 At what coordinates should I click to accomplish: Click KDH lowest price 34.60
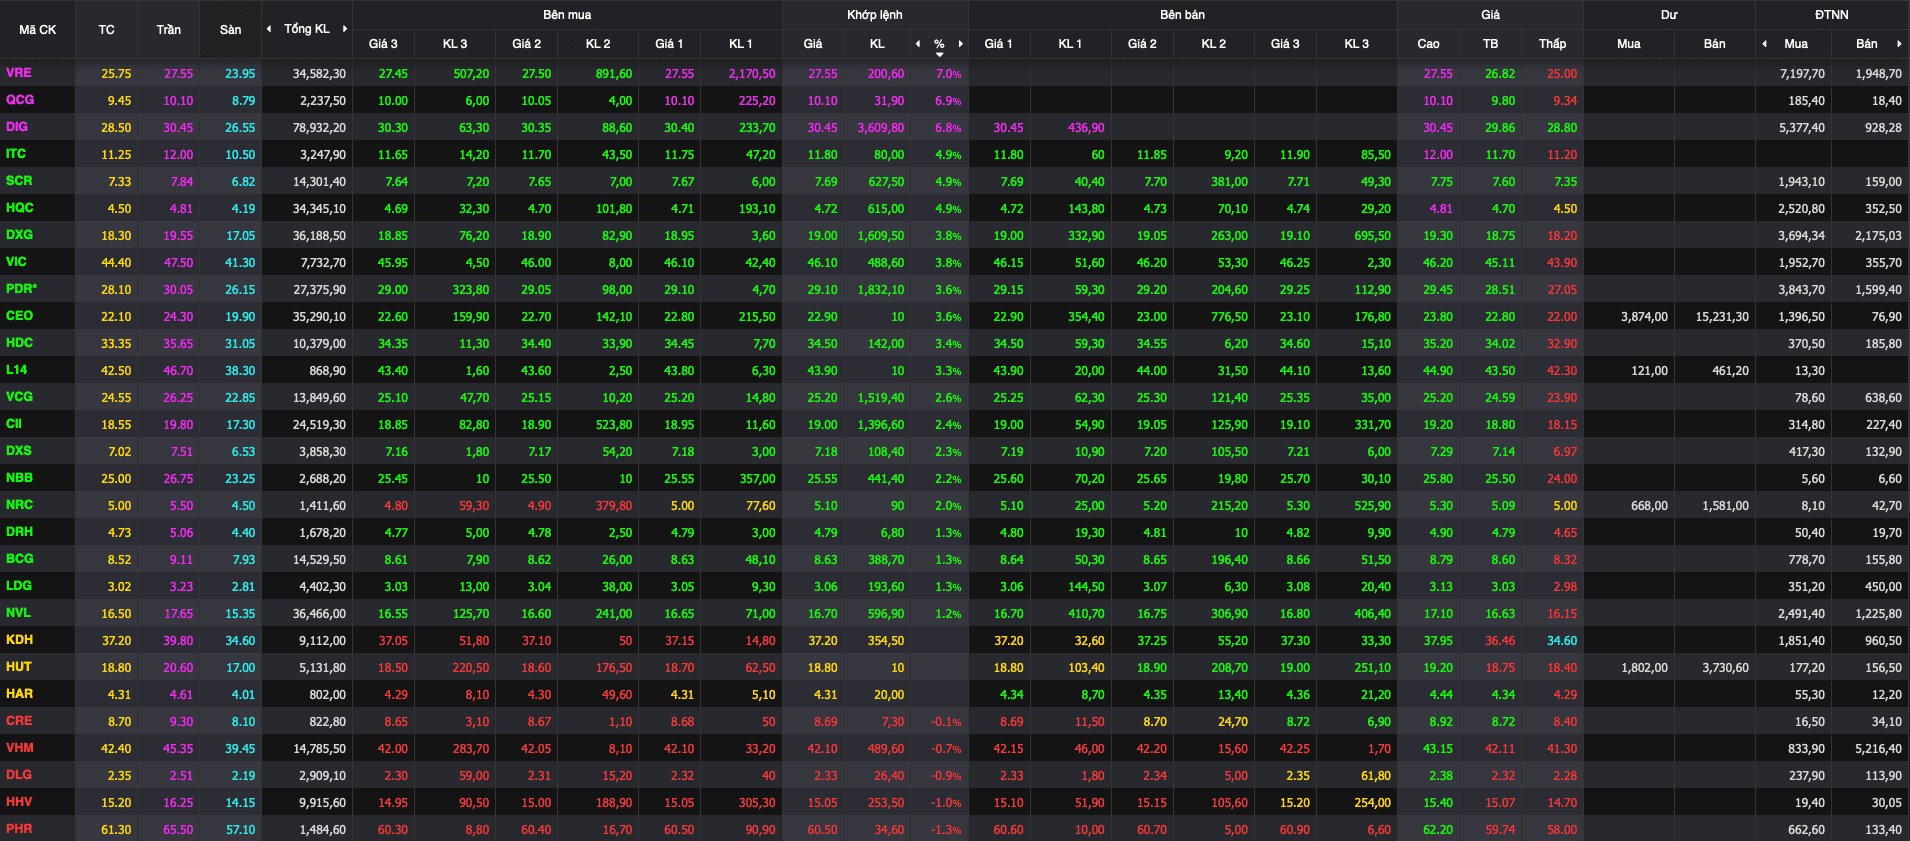1562,641
